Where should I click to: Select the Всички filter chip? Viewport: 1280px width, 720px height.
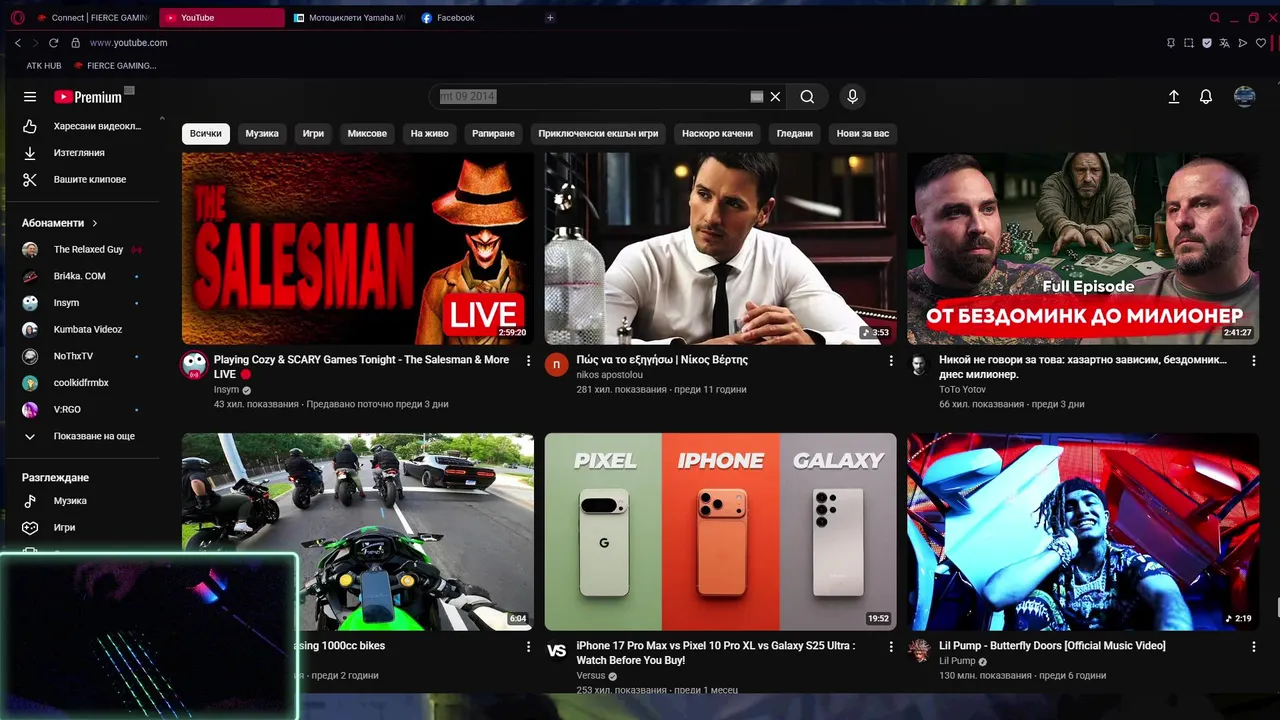pyautogui.click(x=206, y=133)
